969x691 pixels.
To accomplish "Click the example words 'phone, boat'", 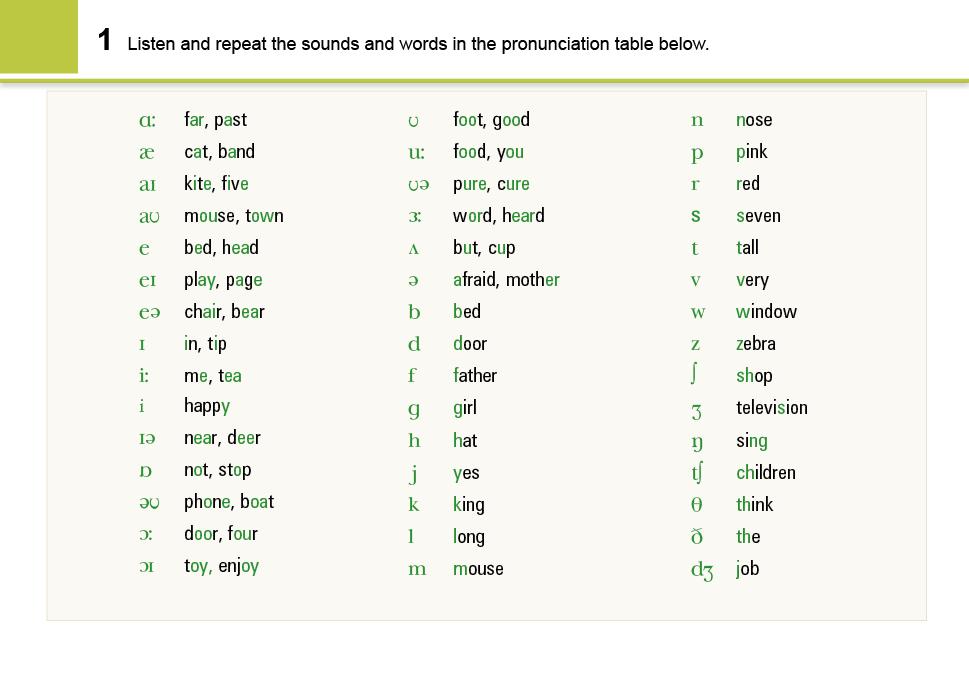I will (228, 502).
